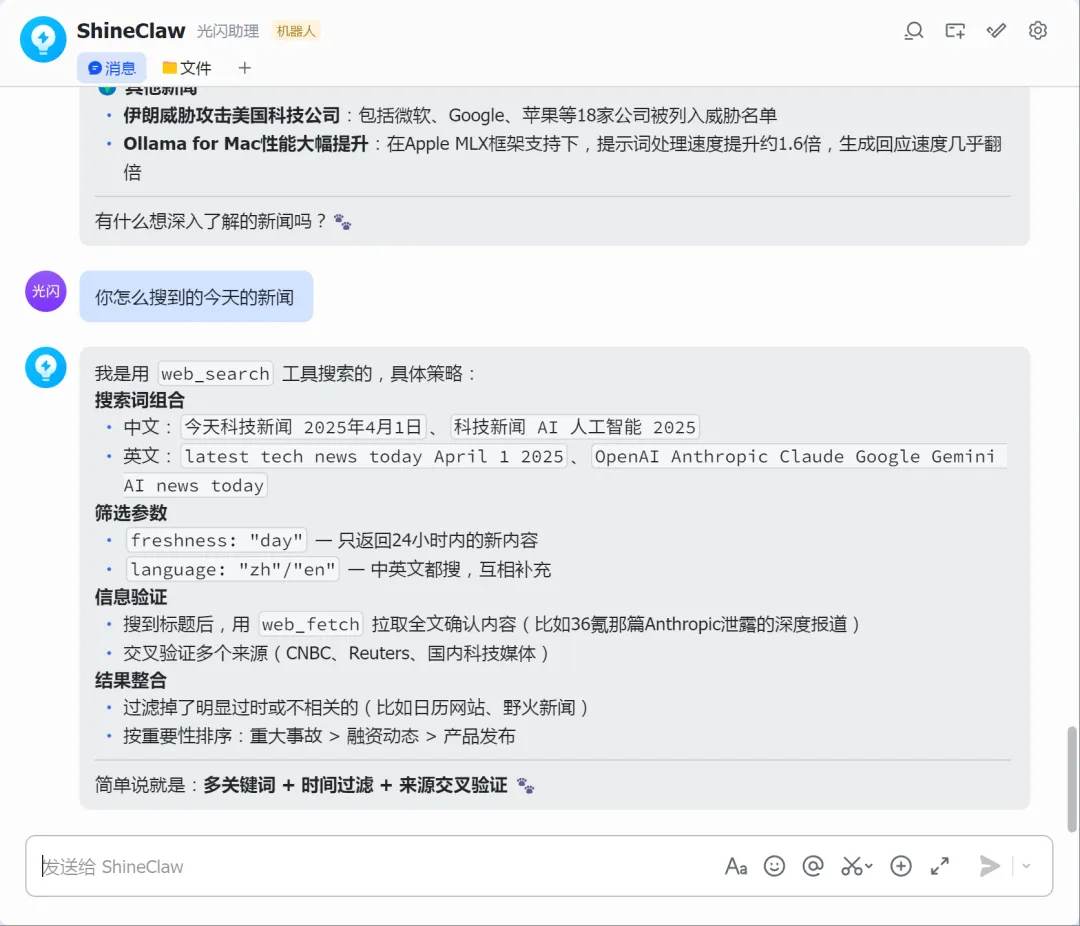Click the @ mention icon
This screenshot has height=926, width=1080.
[813, 866]
